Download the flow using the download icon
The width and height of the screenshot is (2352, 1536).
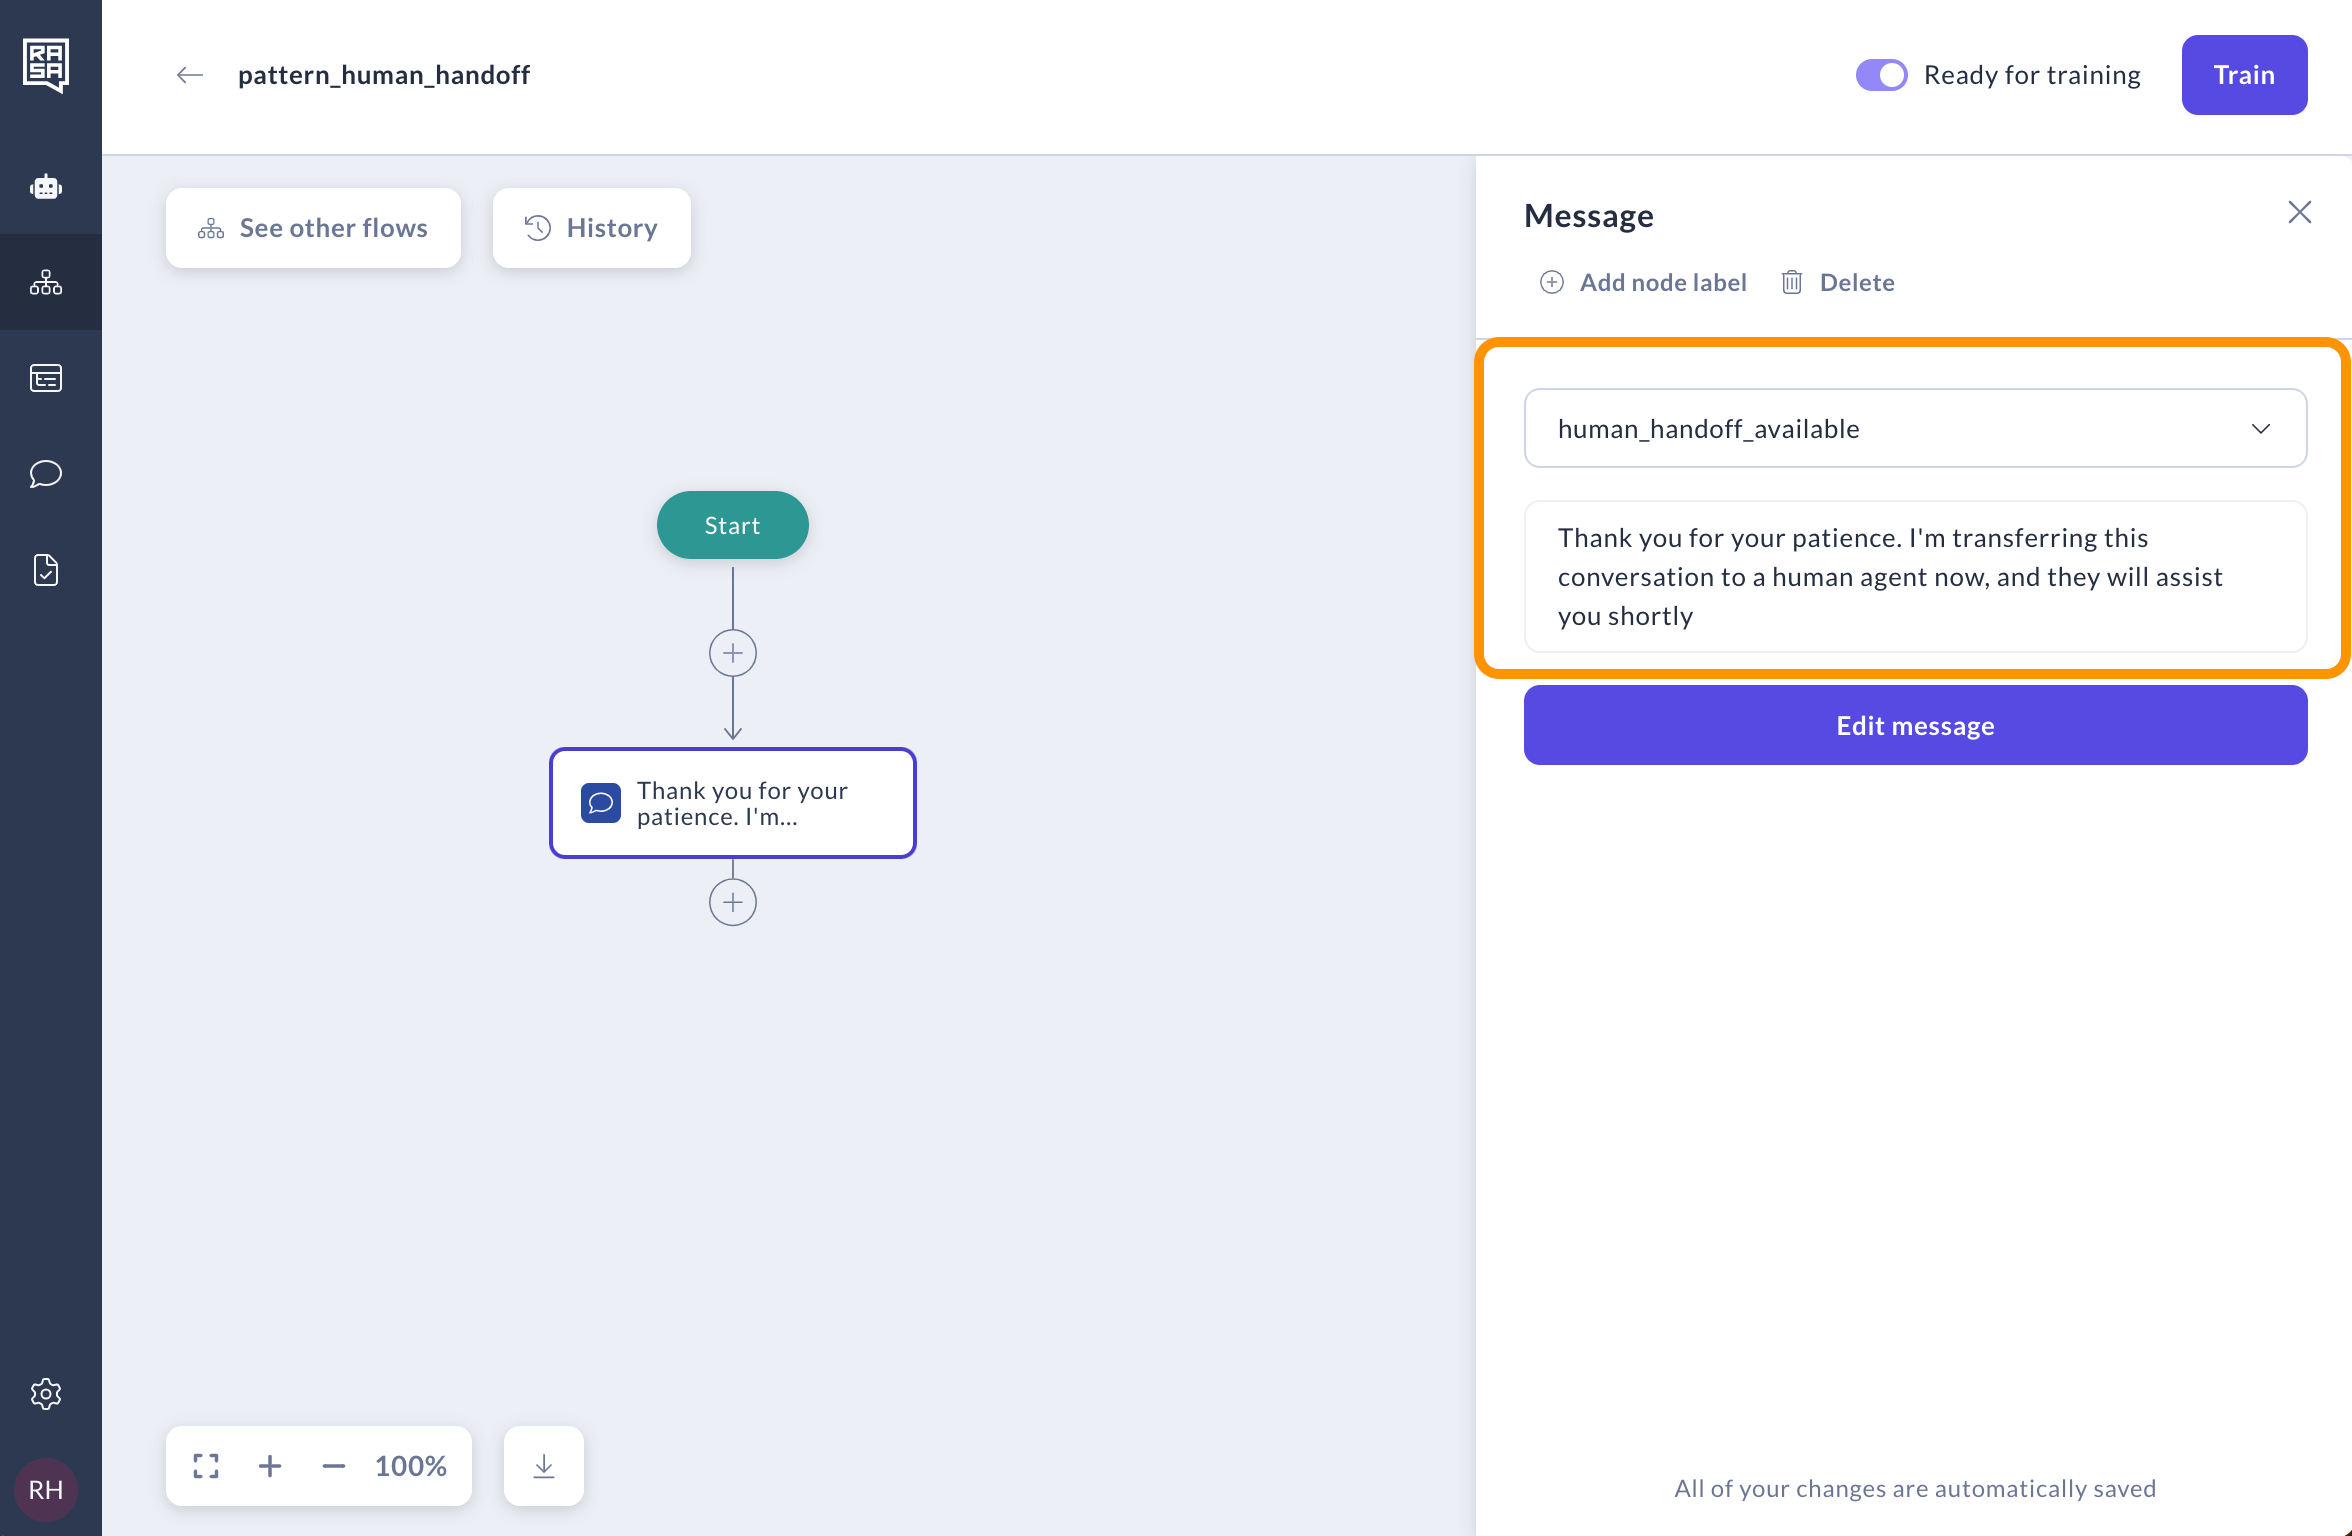pyautogui.click(x=543, y=1465)
